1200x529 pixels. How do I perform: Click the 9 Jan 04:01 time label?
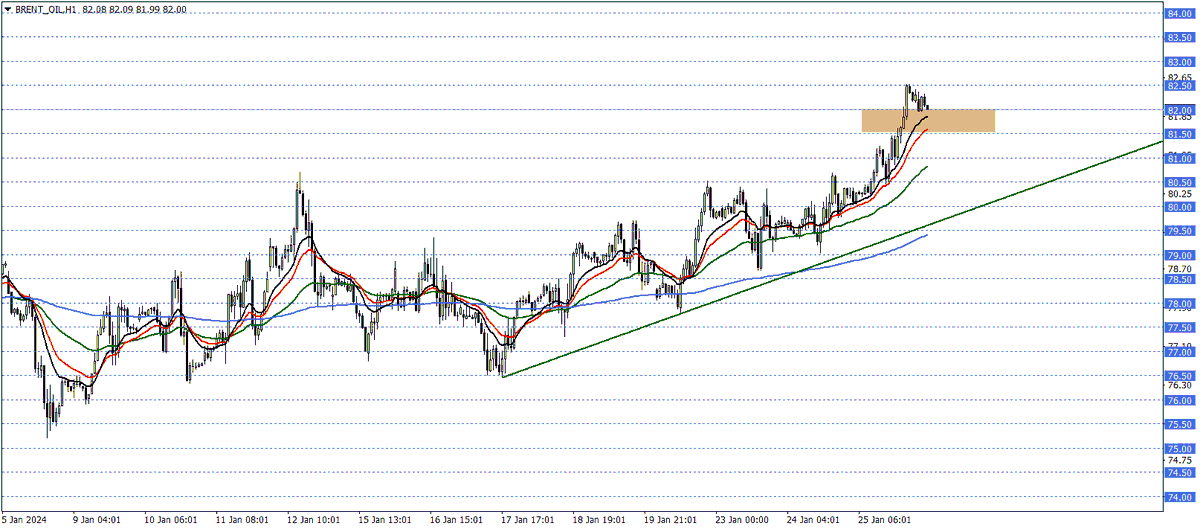(x=97, y=520)
